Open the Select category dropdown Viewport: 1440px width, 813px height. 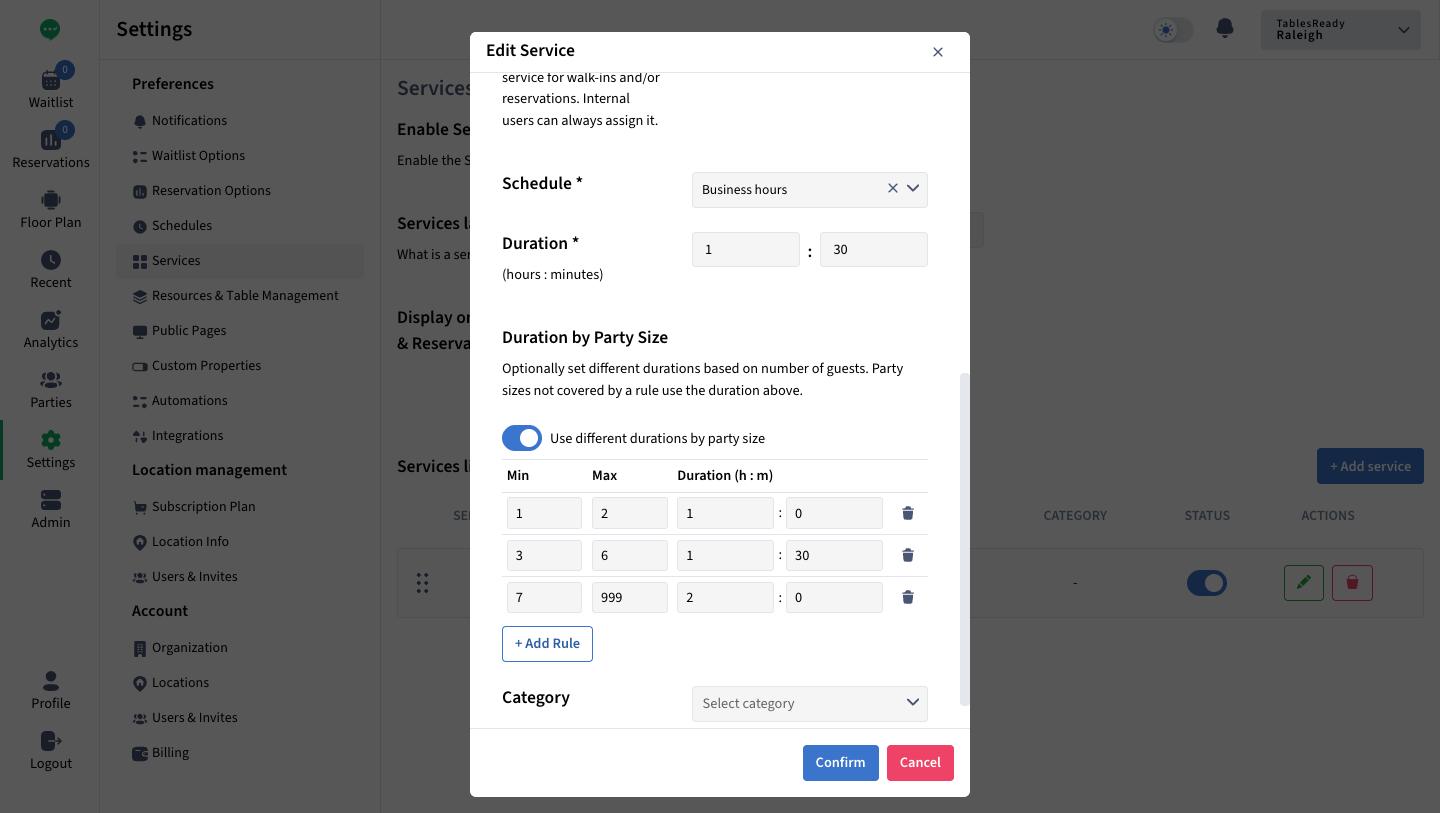pos(810,703)
